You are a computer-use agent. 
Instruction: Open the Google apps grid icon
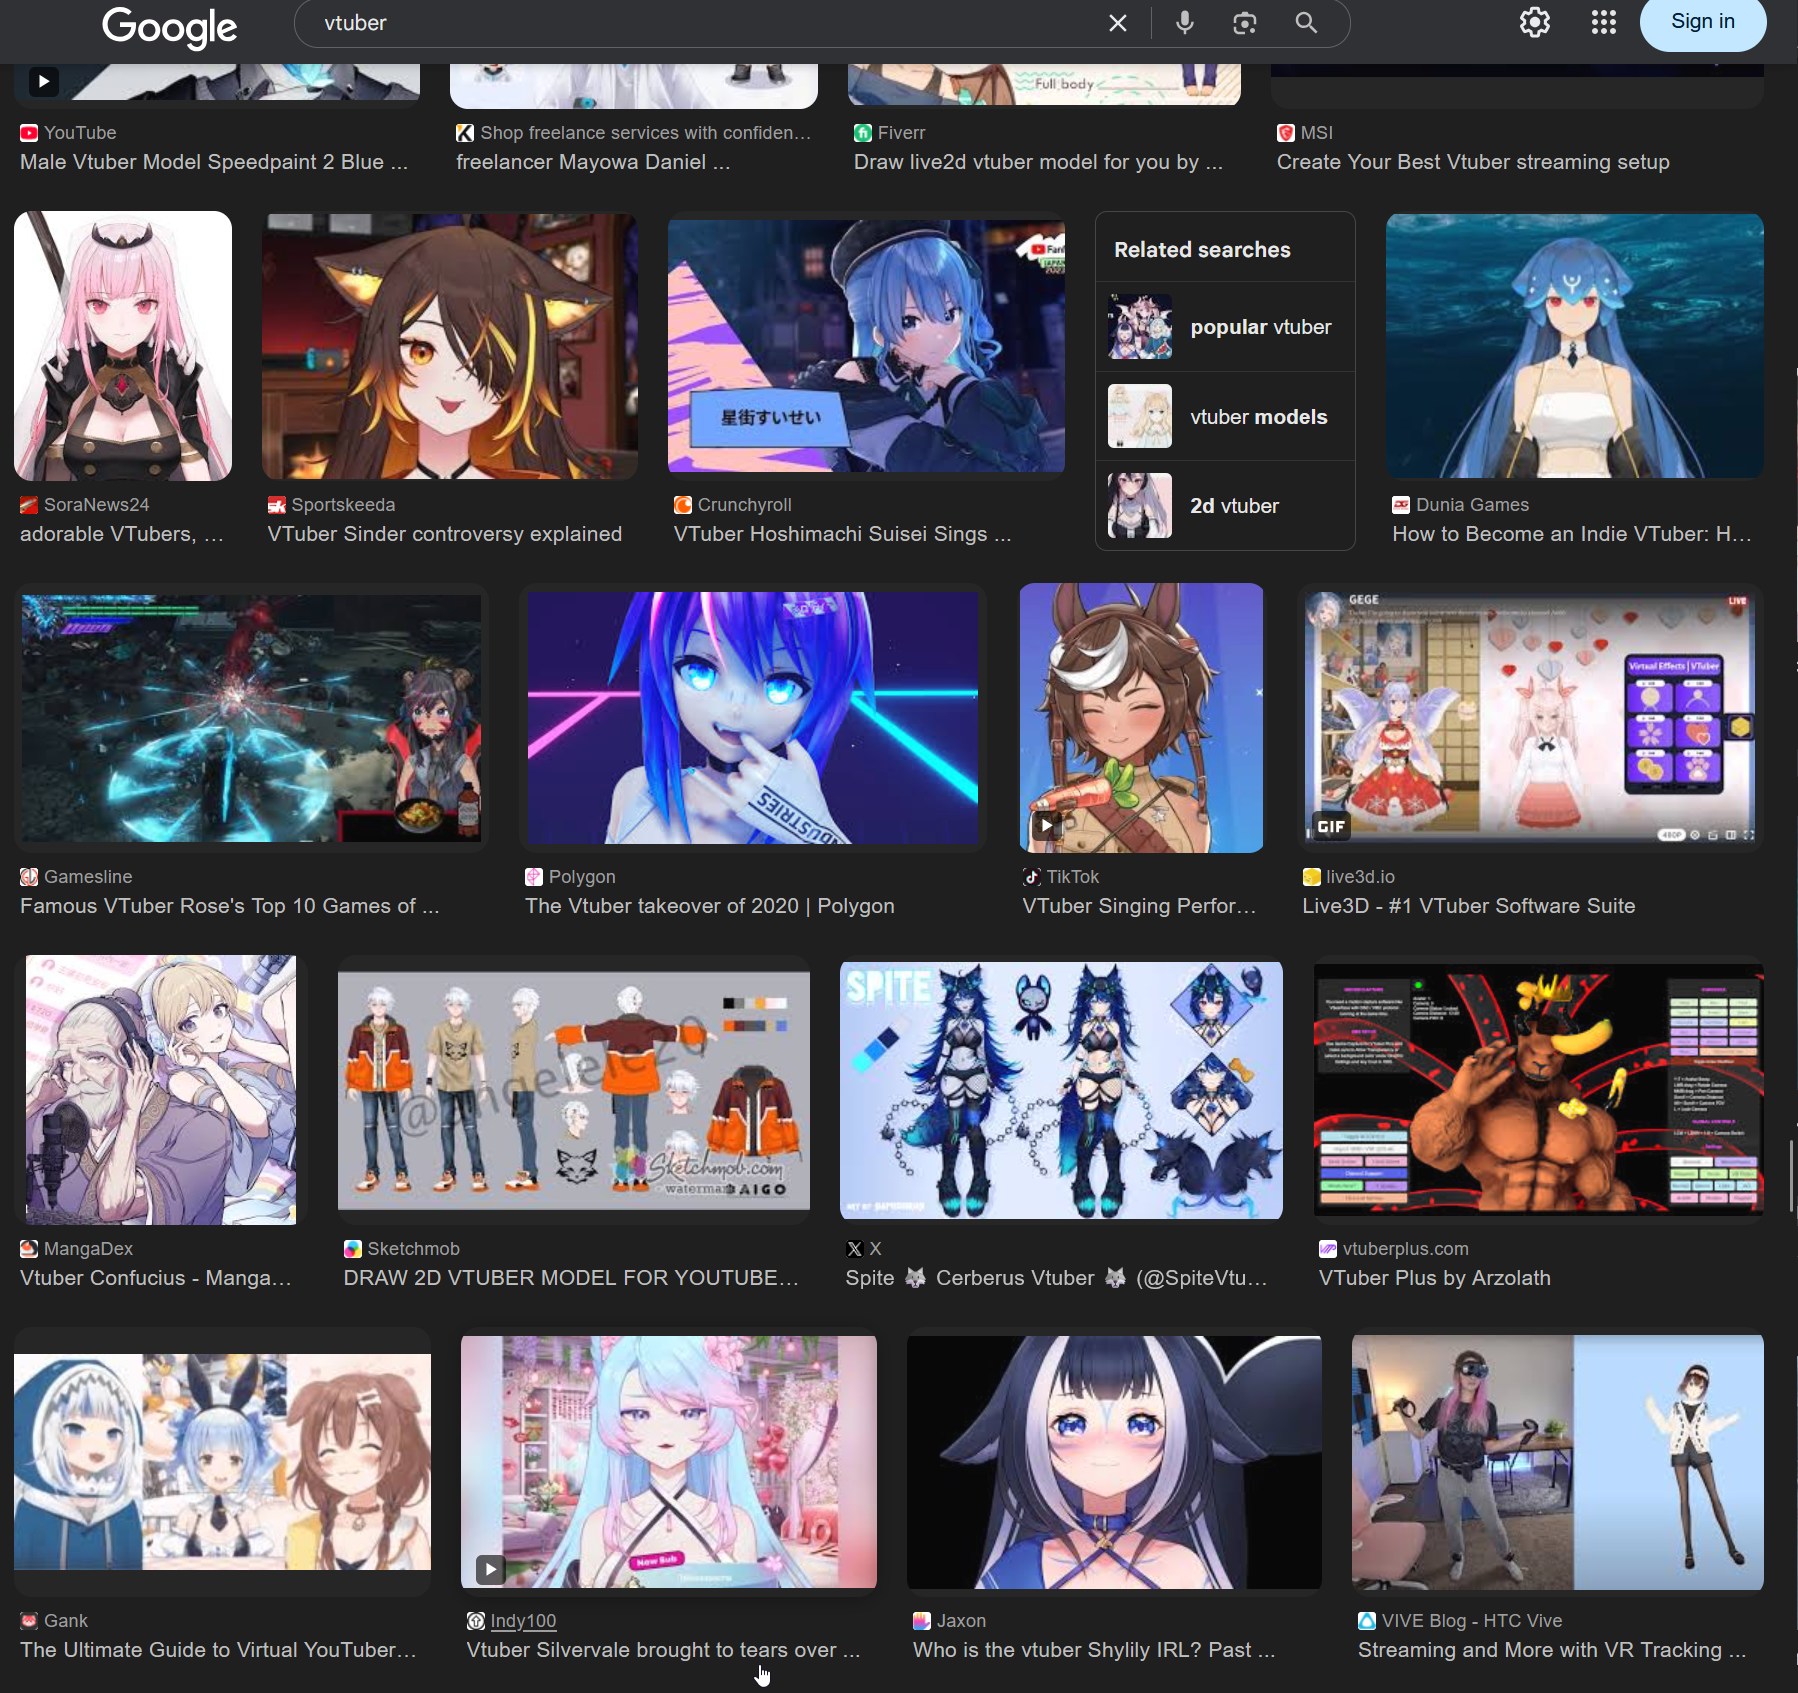point(1604,22)
